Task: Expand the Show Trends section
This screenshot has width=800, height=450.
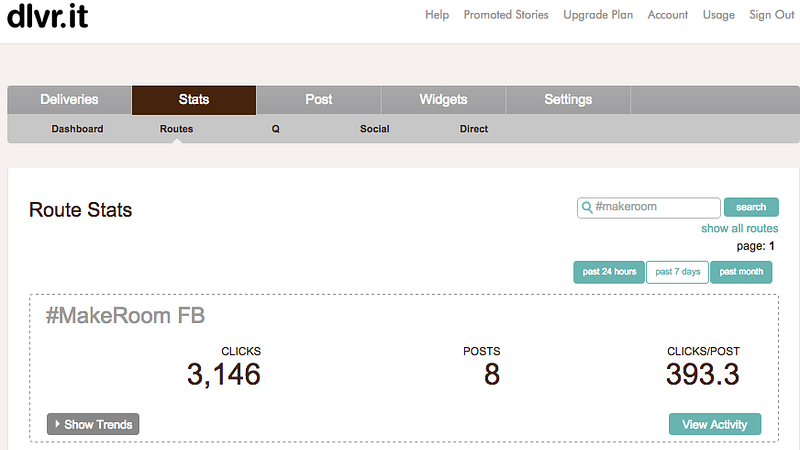Action: click(93, 424)
